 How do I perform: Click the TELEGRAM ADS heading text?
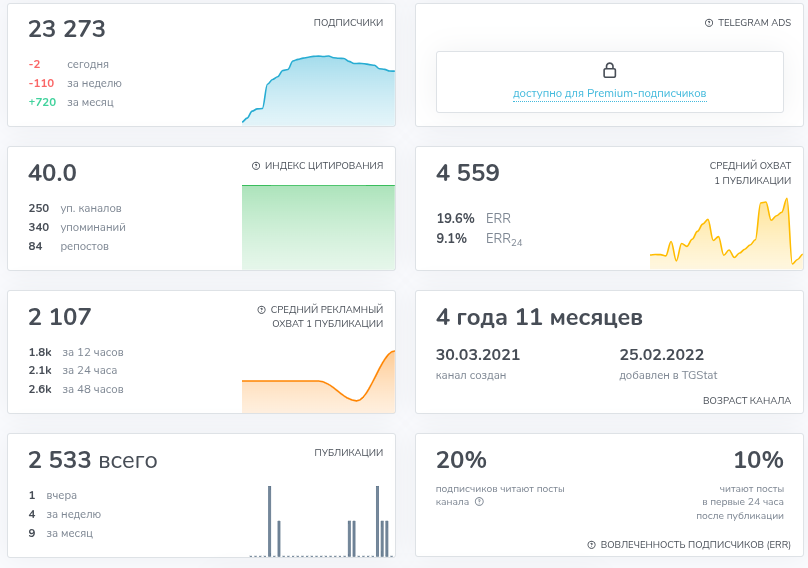click(x=754, y=23)
